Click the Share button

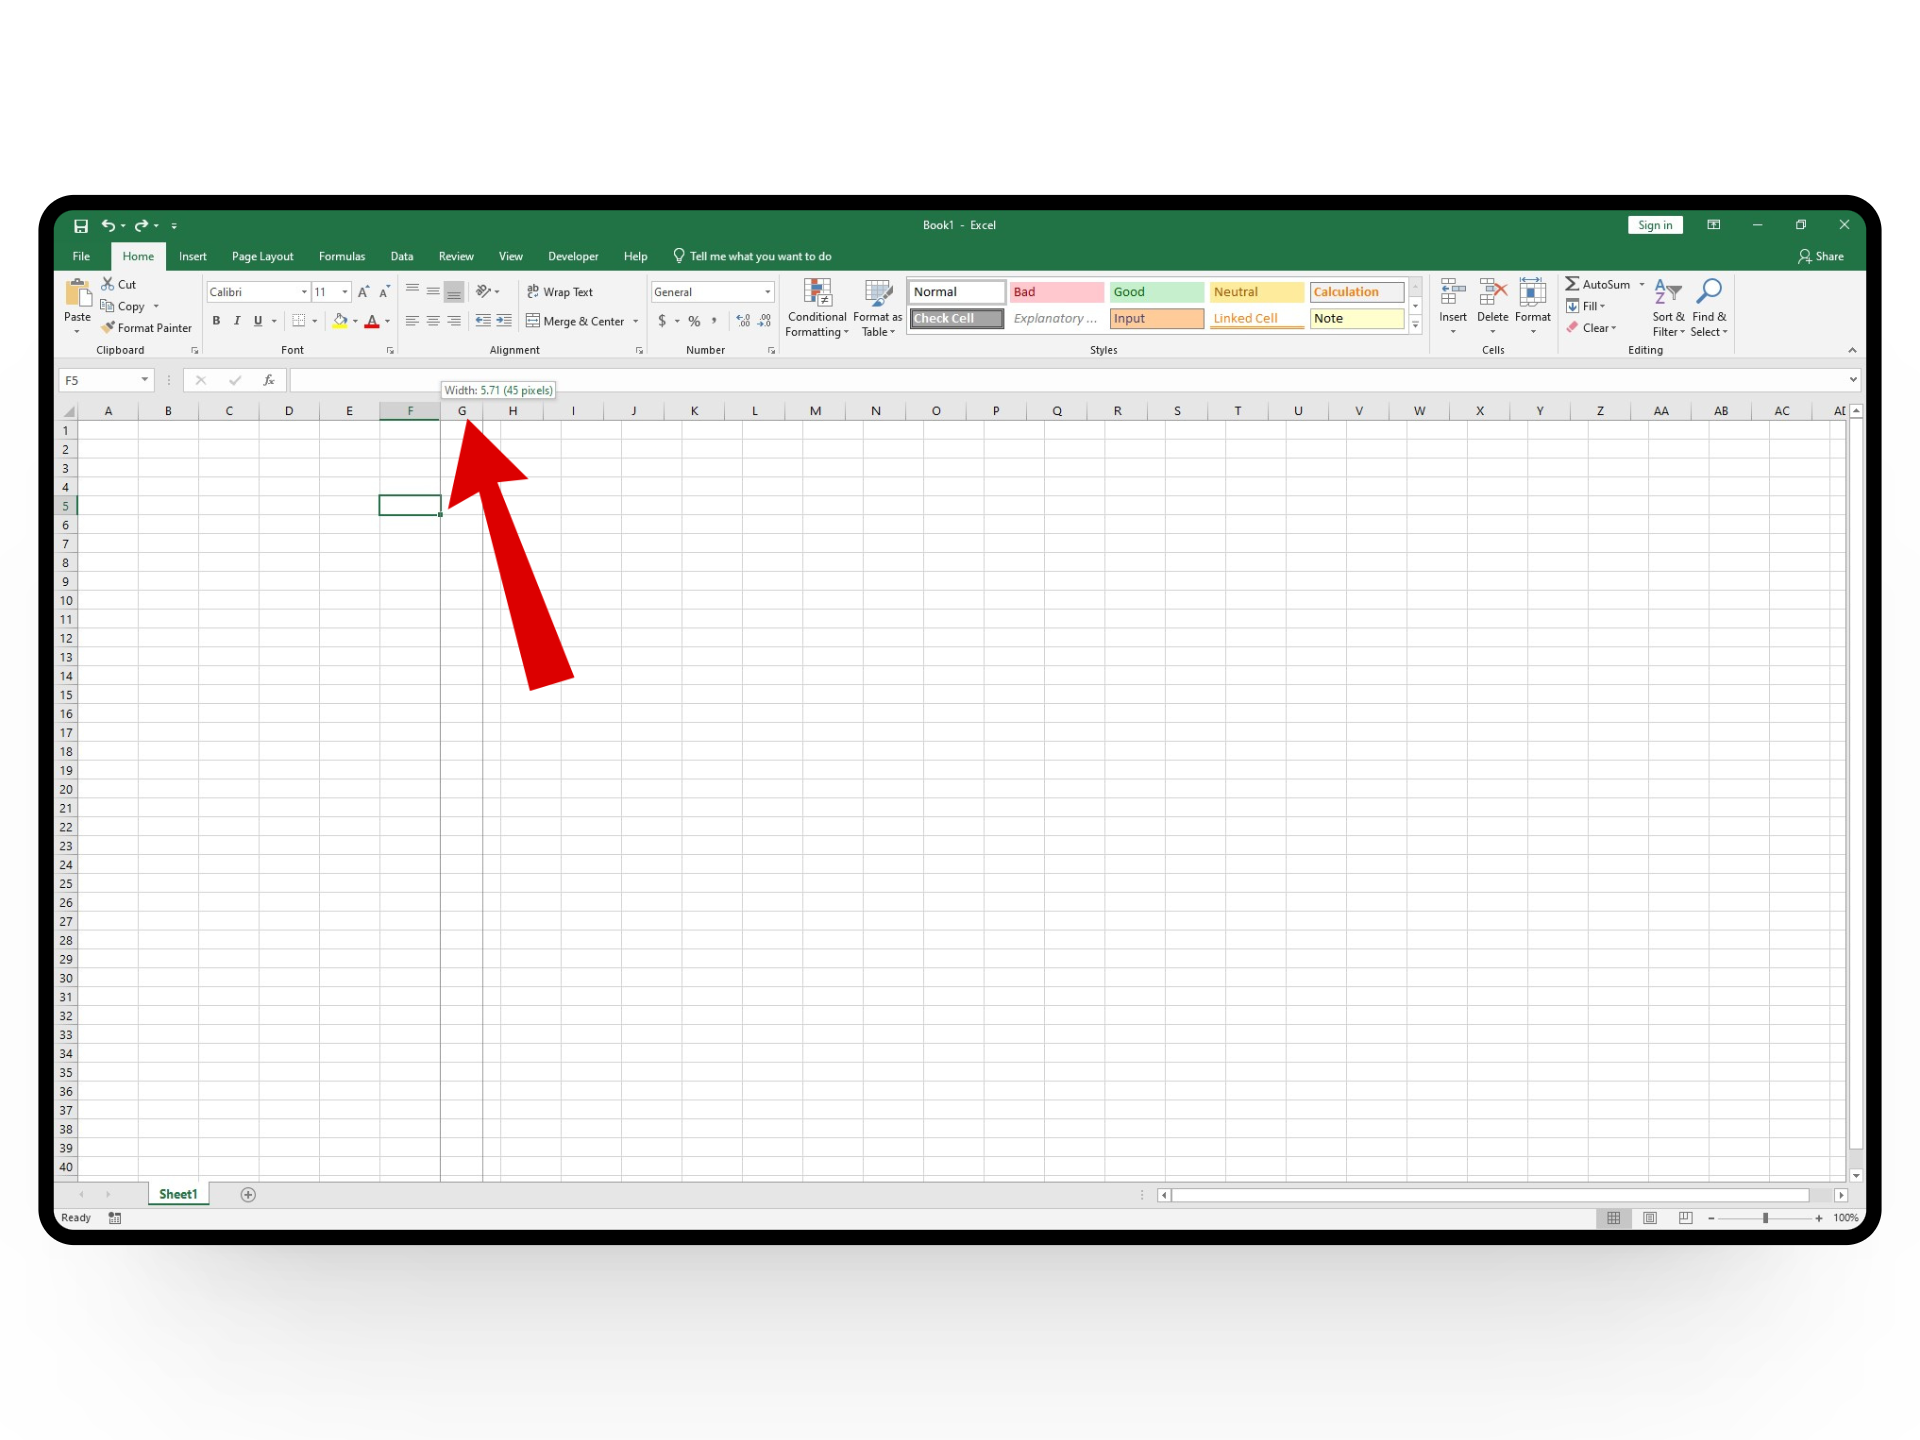click(1820, 257)
